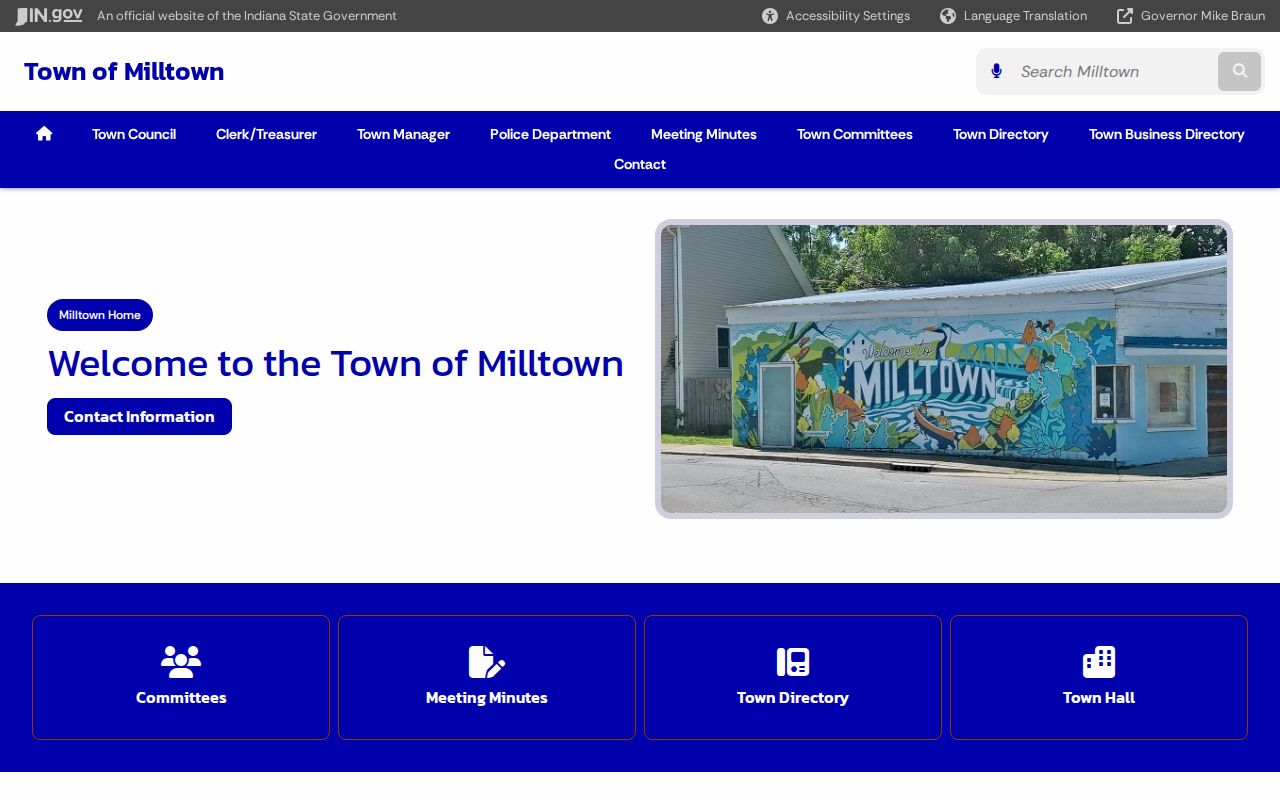Click the Milltown Home pill label
This screenshot has width=1280, height=800.
click(100, 315)
